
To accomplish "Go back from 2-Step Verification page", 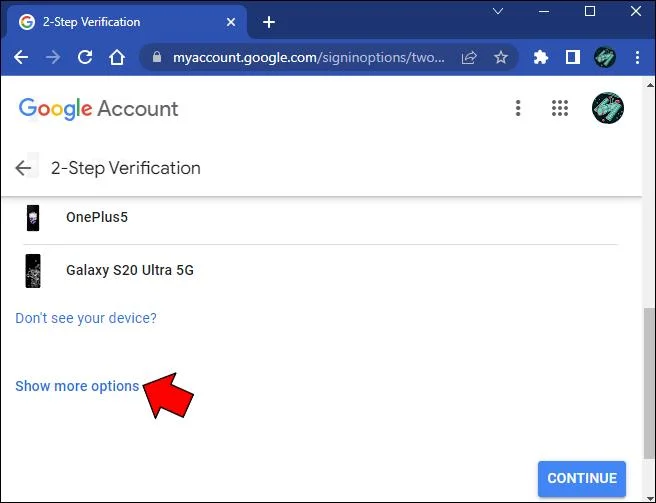I will point(23,168).
